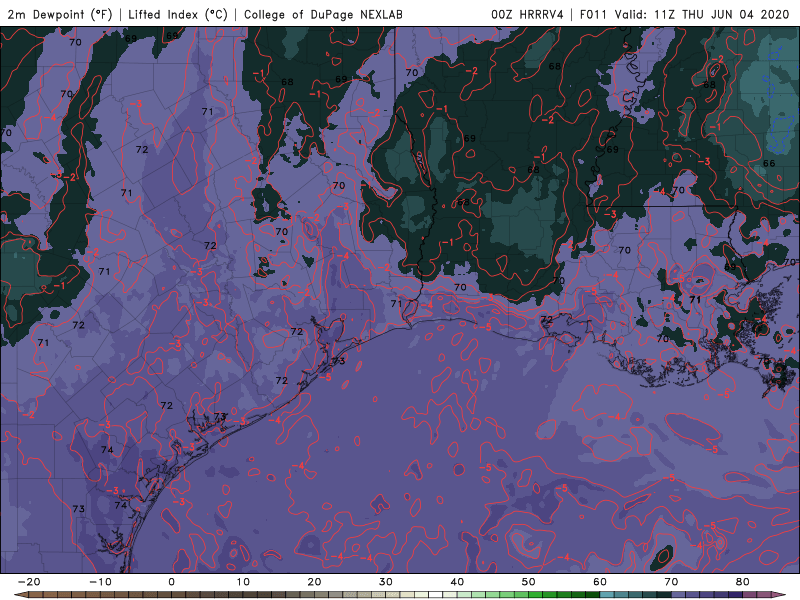This screenshot has width=800, height=600.
Task: Click the "10" color scale tick label
Action: (243, 582)
